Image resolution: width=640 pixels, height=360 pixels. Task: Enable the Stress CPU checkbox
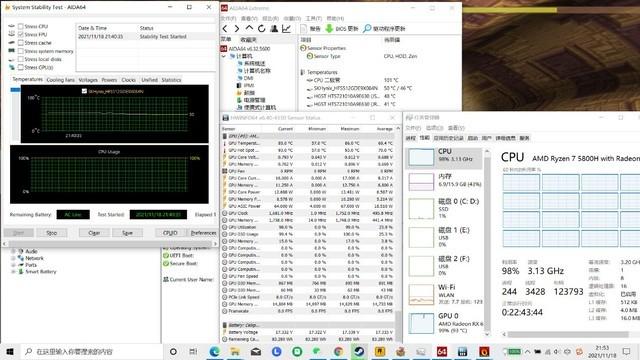tap(20, 27)
